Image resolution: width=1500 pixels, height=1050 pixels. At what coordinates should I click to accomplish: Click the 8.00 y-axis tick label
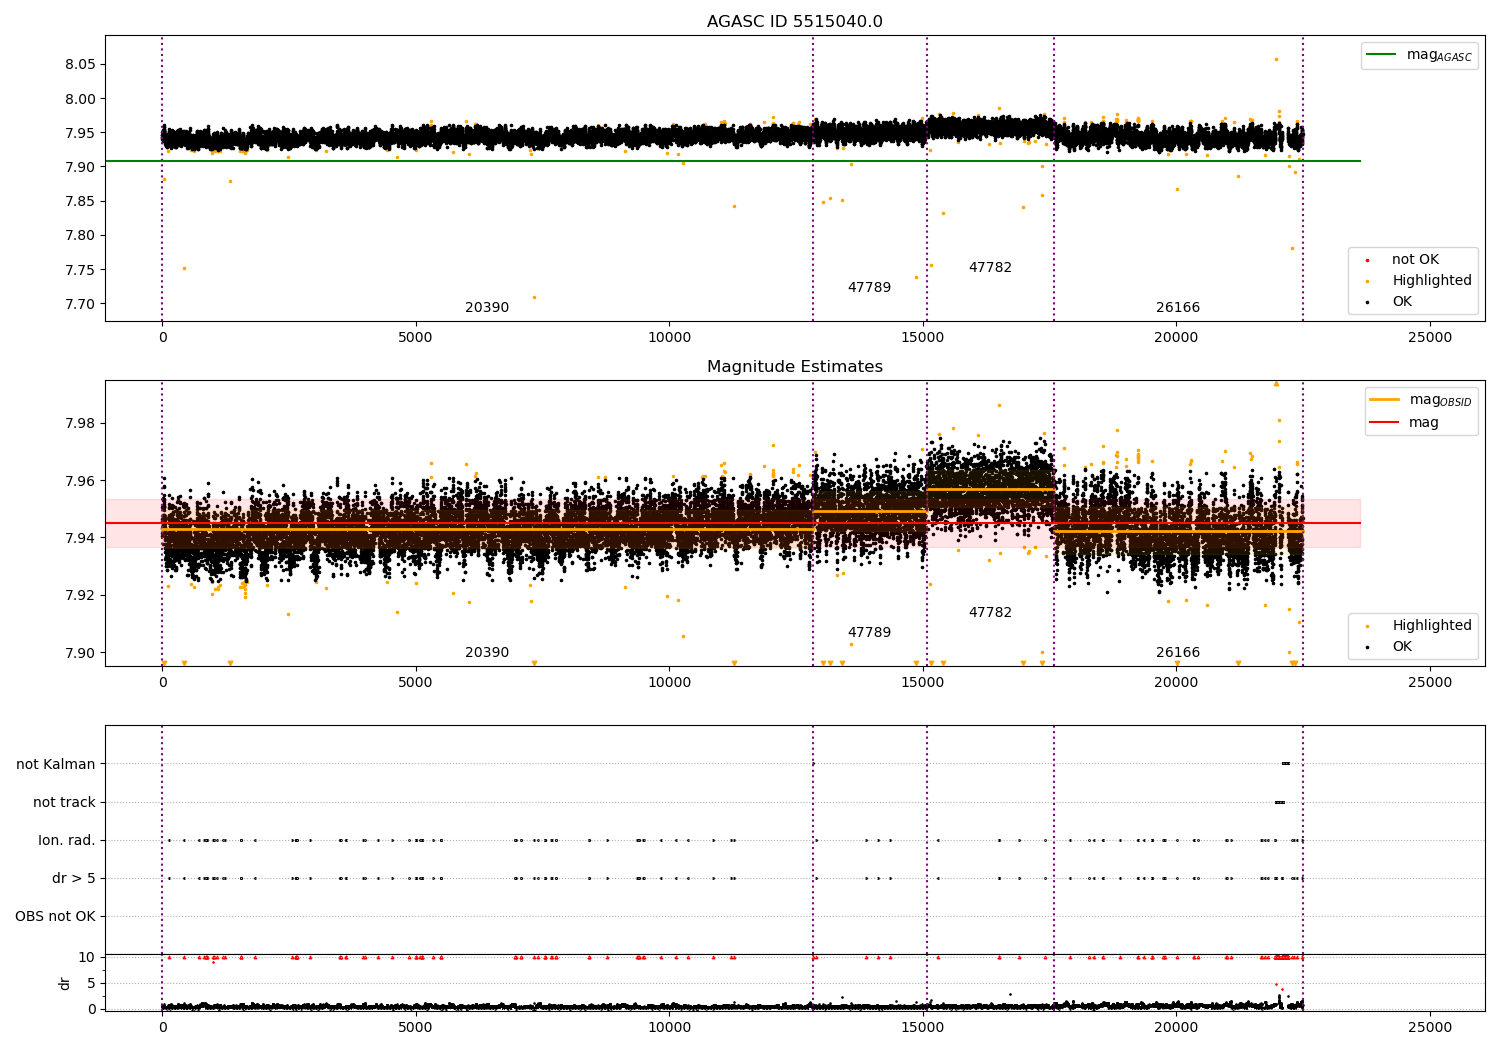coord(79,99)
